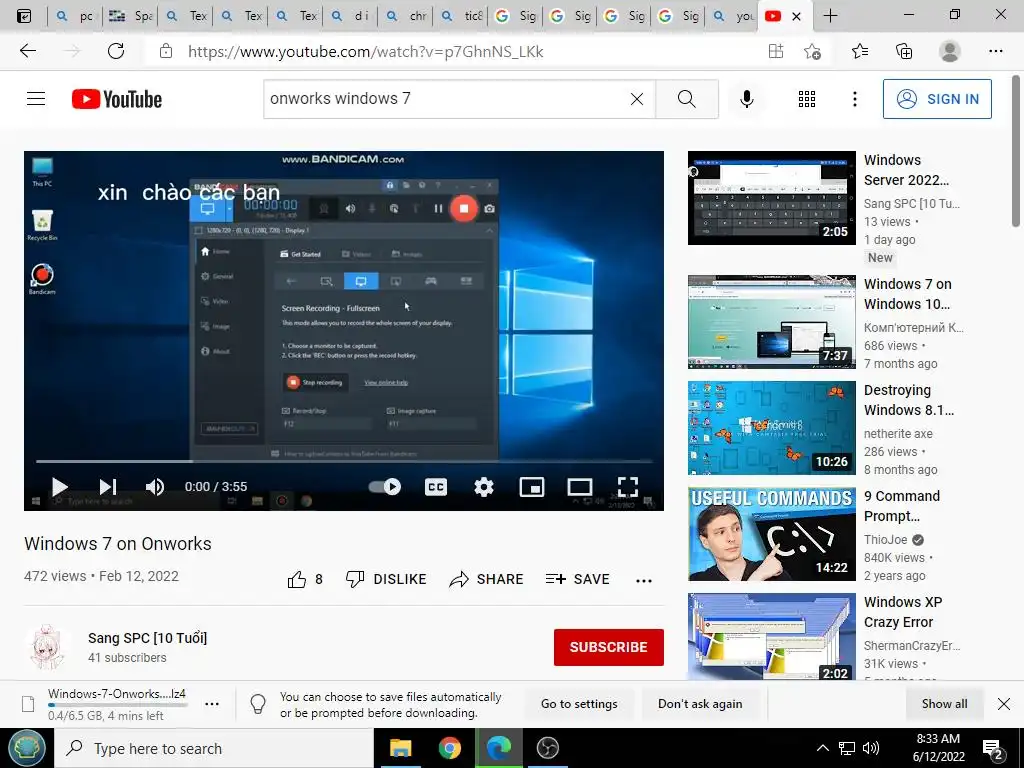Toggle the autoplay switch
Viewport: 1024px width, 768px height.
click(385, 487)
